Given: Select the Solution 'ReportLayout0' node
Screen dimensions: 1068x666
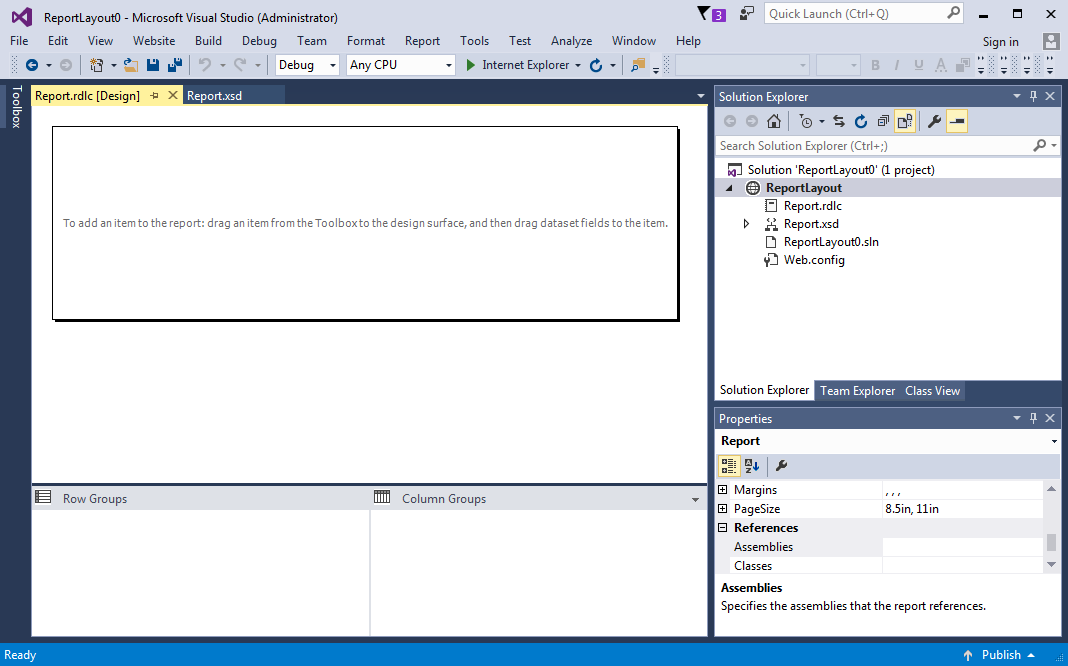Looking at the screenshot, I should tap(841, 170).
